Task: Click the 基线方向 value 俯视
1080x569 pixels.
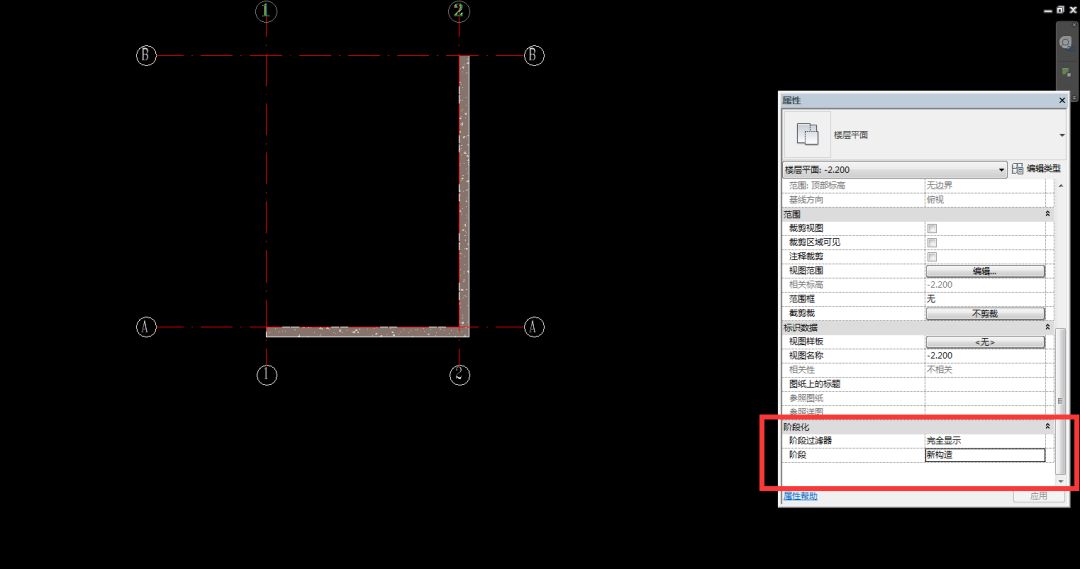Action: point(935,200)
